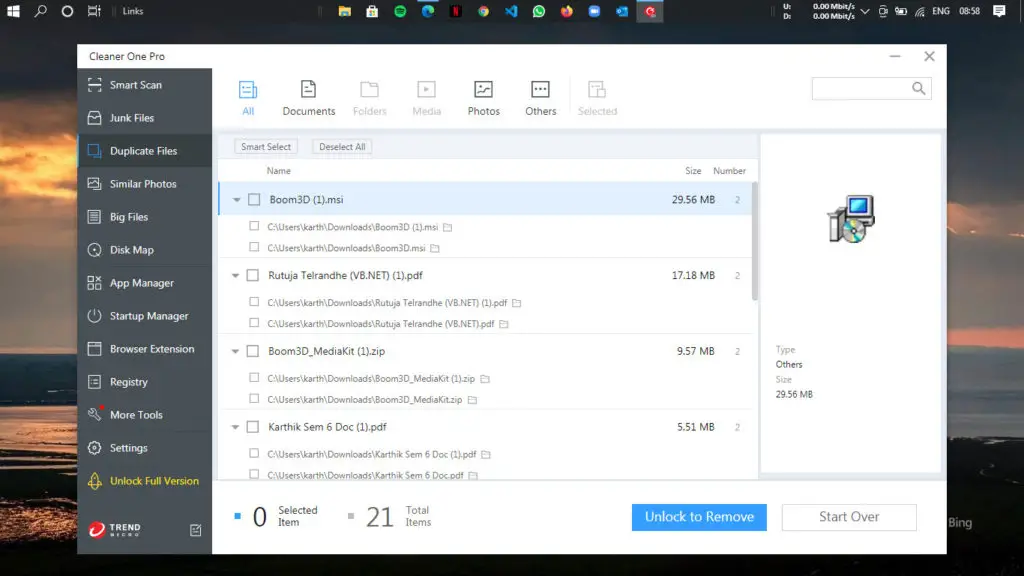Check Downloads\Boom3D (1).msi file path checkbox
The height and width of the screenshot is (576, 1024).
pos(254,226)
